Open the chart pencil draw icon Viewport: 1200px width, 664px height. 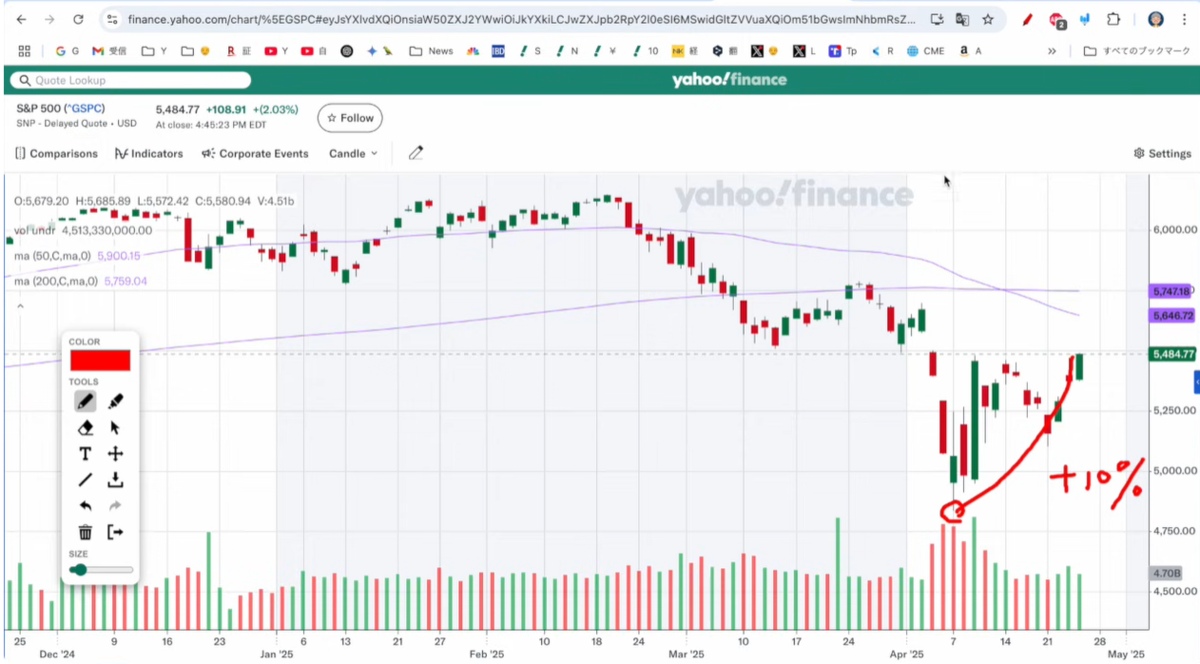[416, 153]
